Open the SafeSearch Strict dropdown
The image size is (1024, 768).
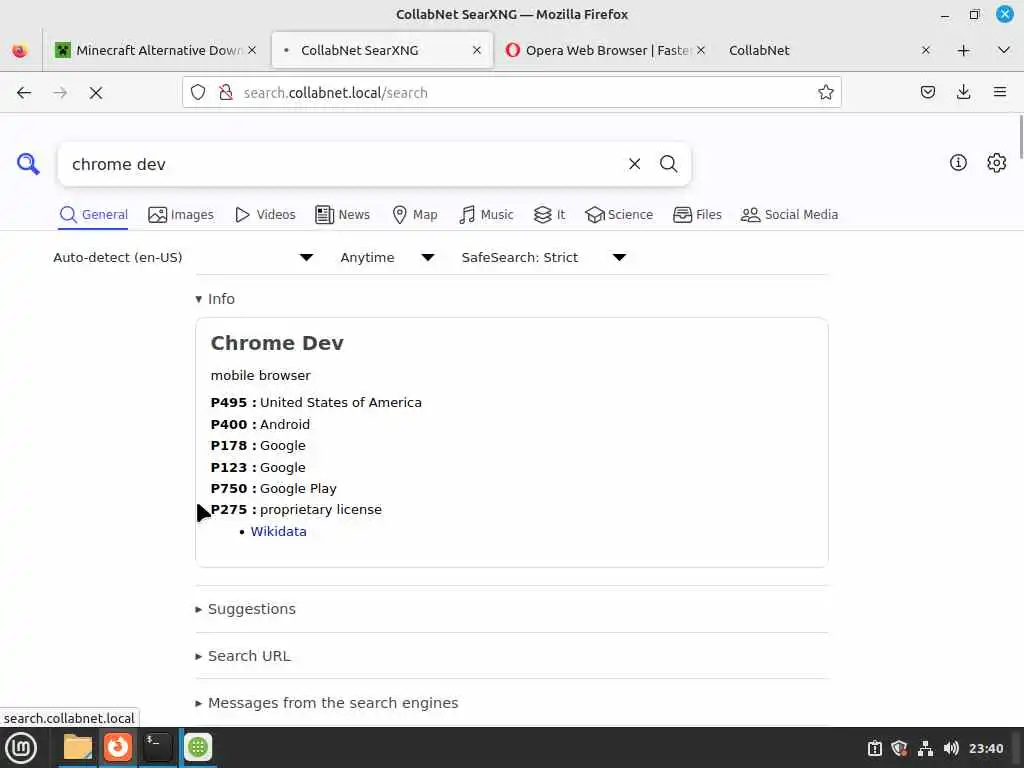[x=544, y=257]
